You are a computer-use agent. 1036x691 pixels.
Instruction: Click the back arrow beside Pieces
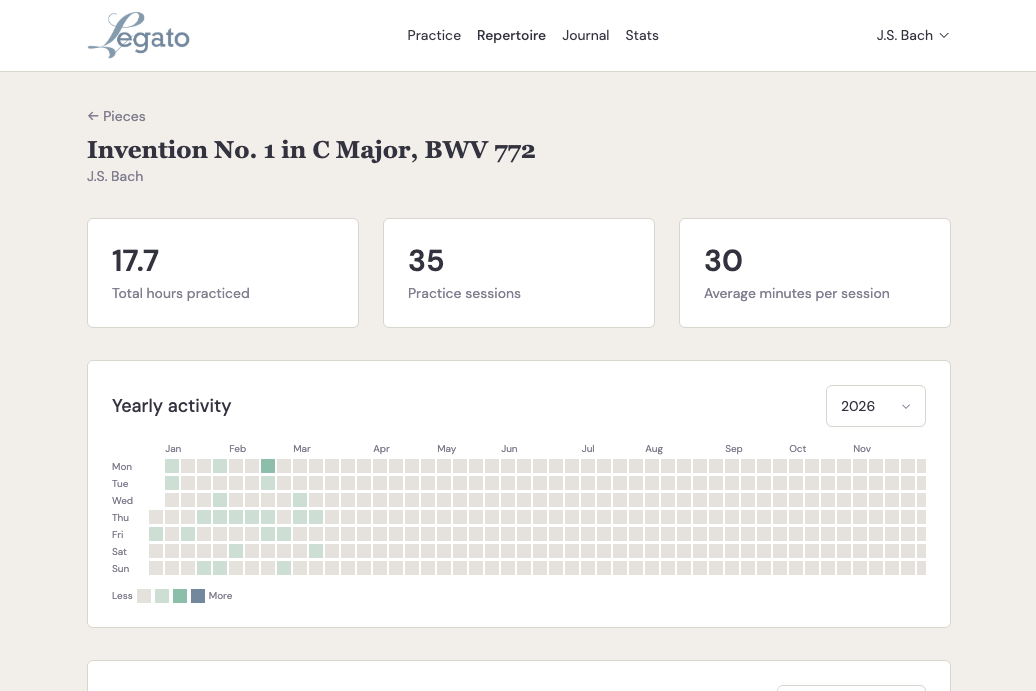point(92,116)
